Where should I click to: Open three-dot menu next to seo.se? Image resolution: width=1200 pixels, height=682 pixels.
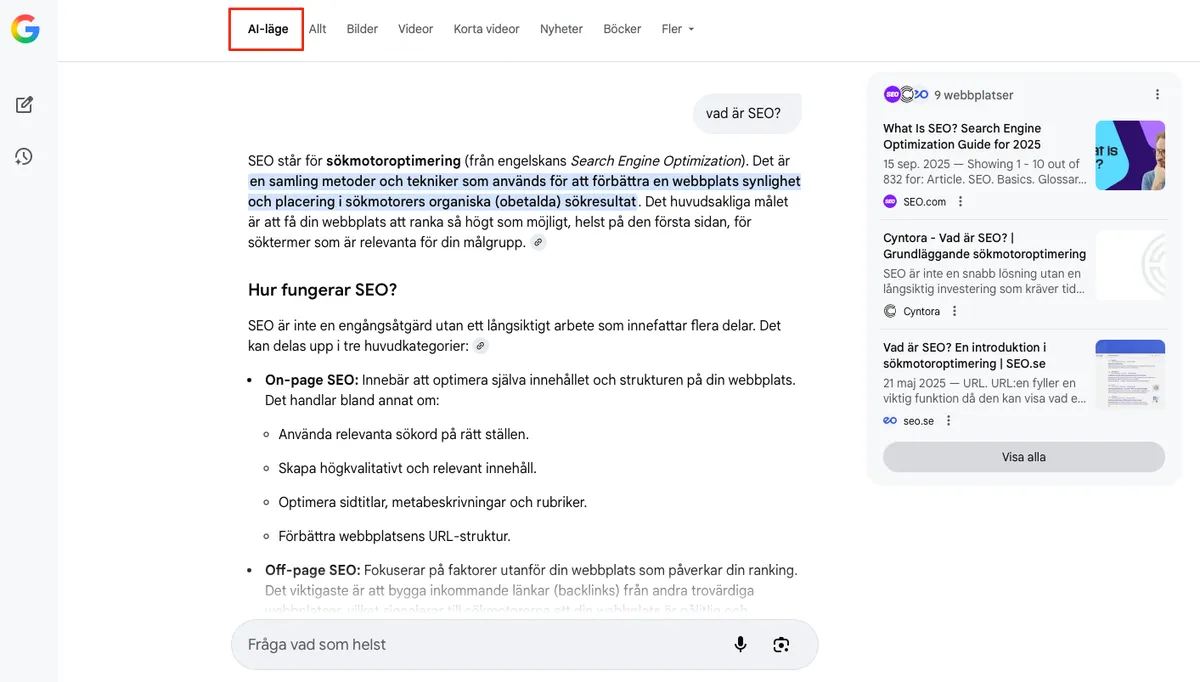coord(948,421)
